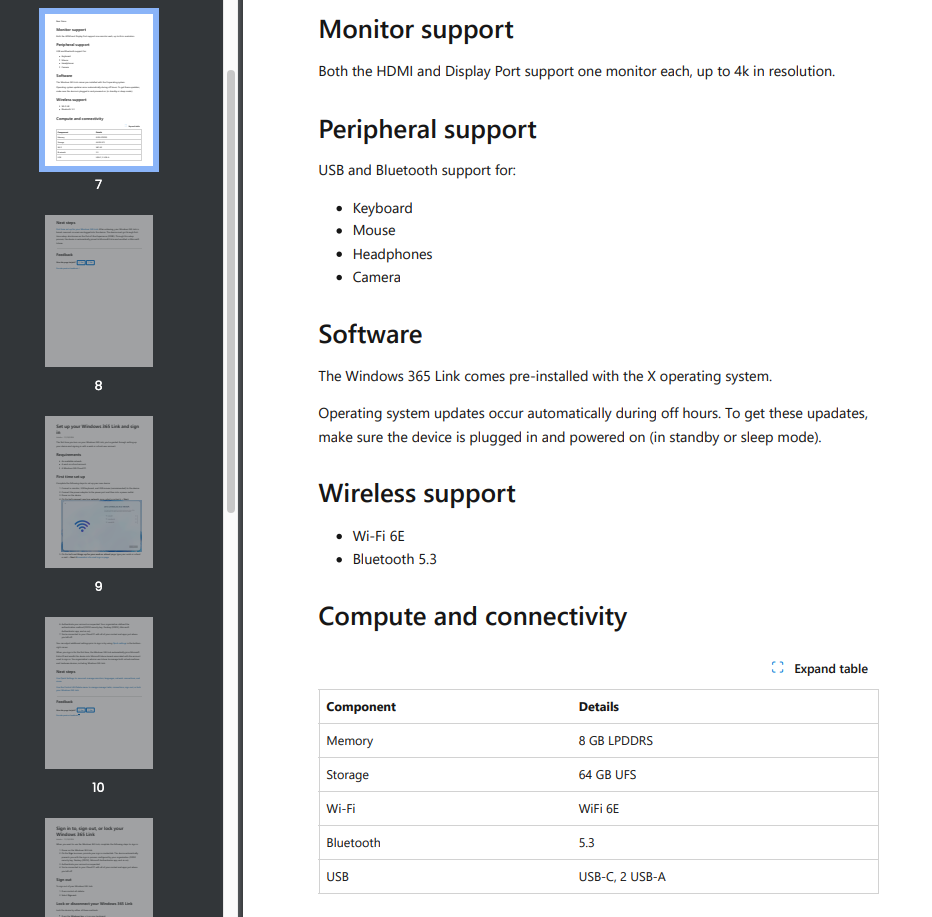This screenshot has height=917, width=932.
Task: Click the Expand table icon
Action: 777,668
